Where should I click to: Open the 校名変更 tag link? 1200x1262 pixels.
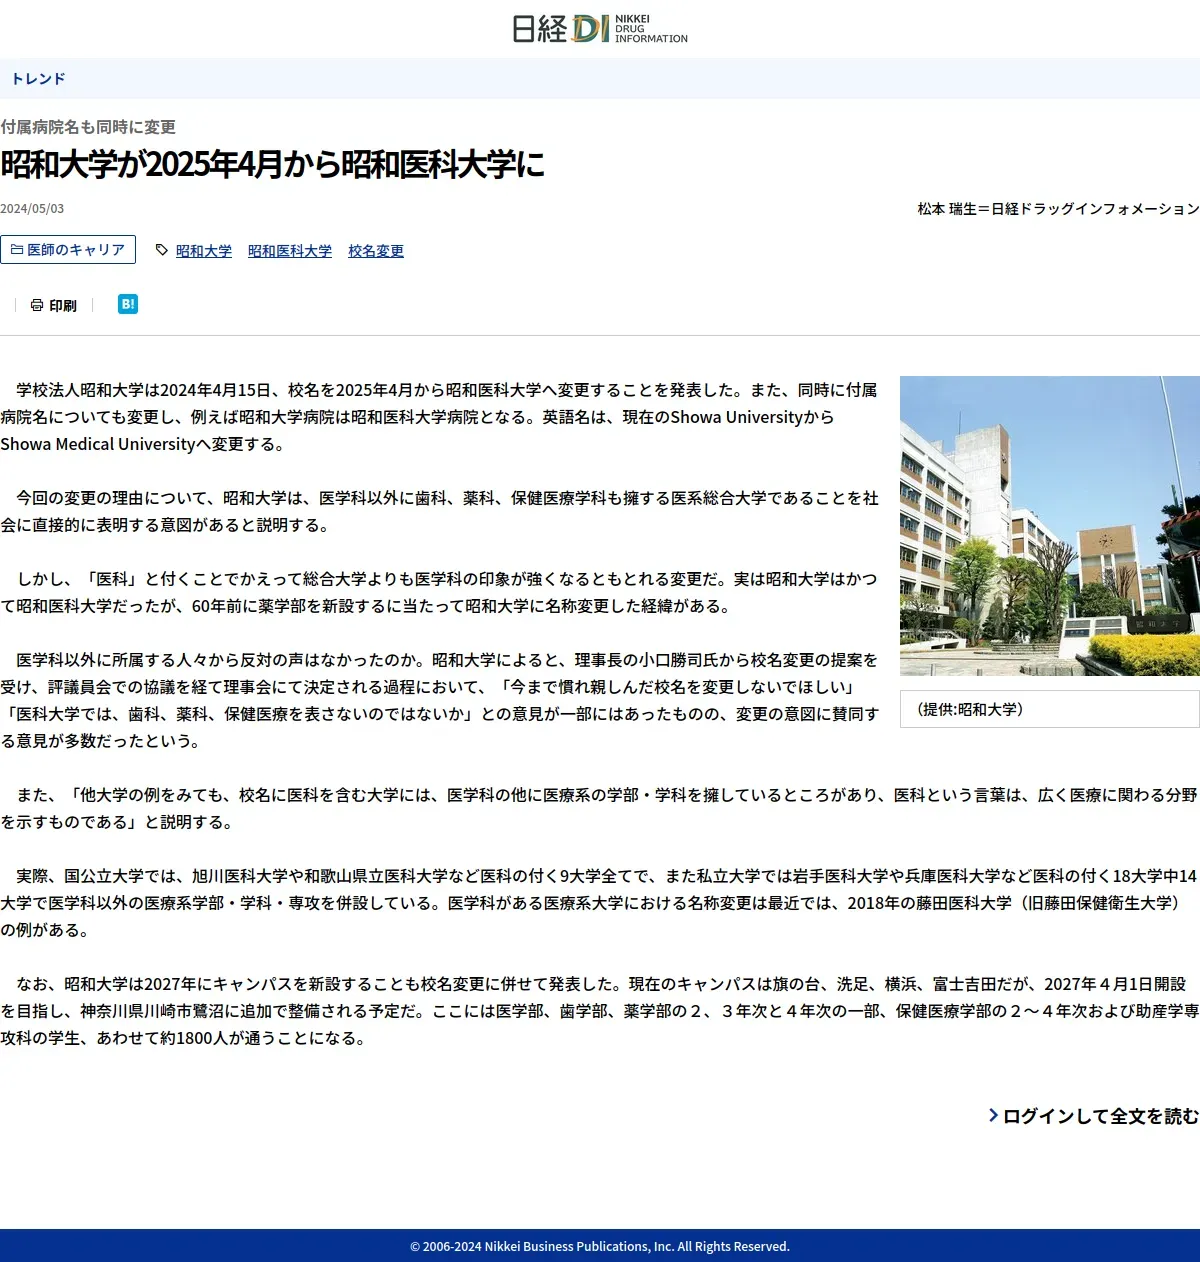376,251
